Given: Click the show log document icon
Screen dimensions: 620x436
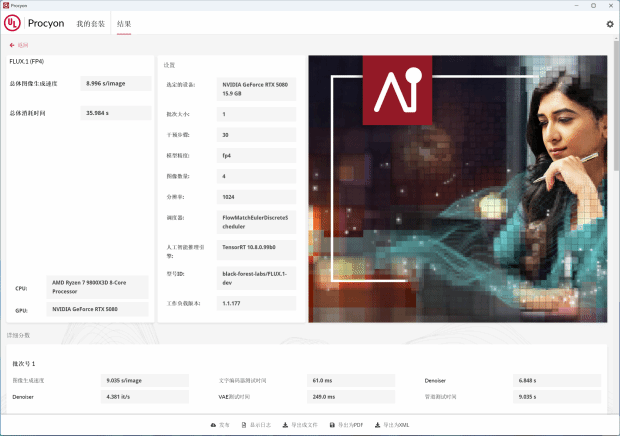Looking at the screenshot, I should point(244,425).
